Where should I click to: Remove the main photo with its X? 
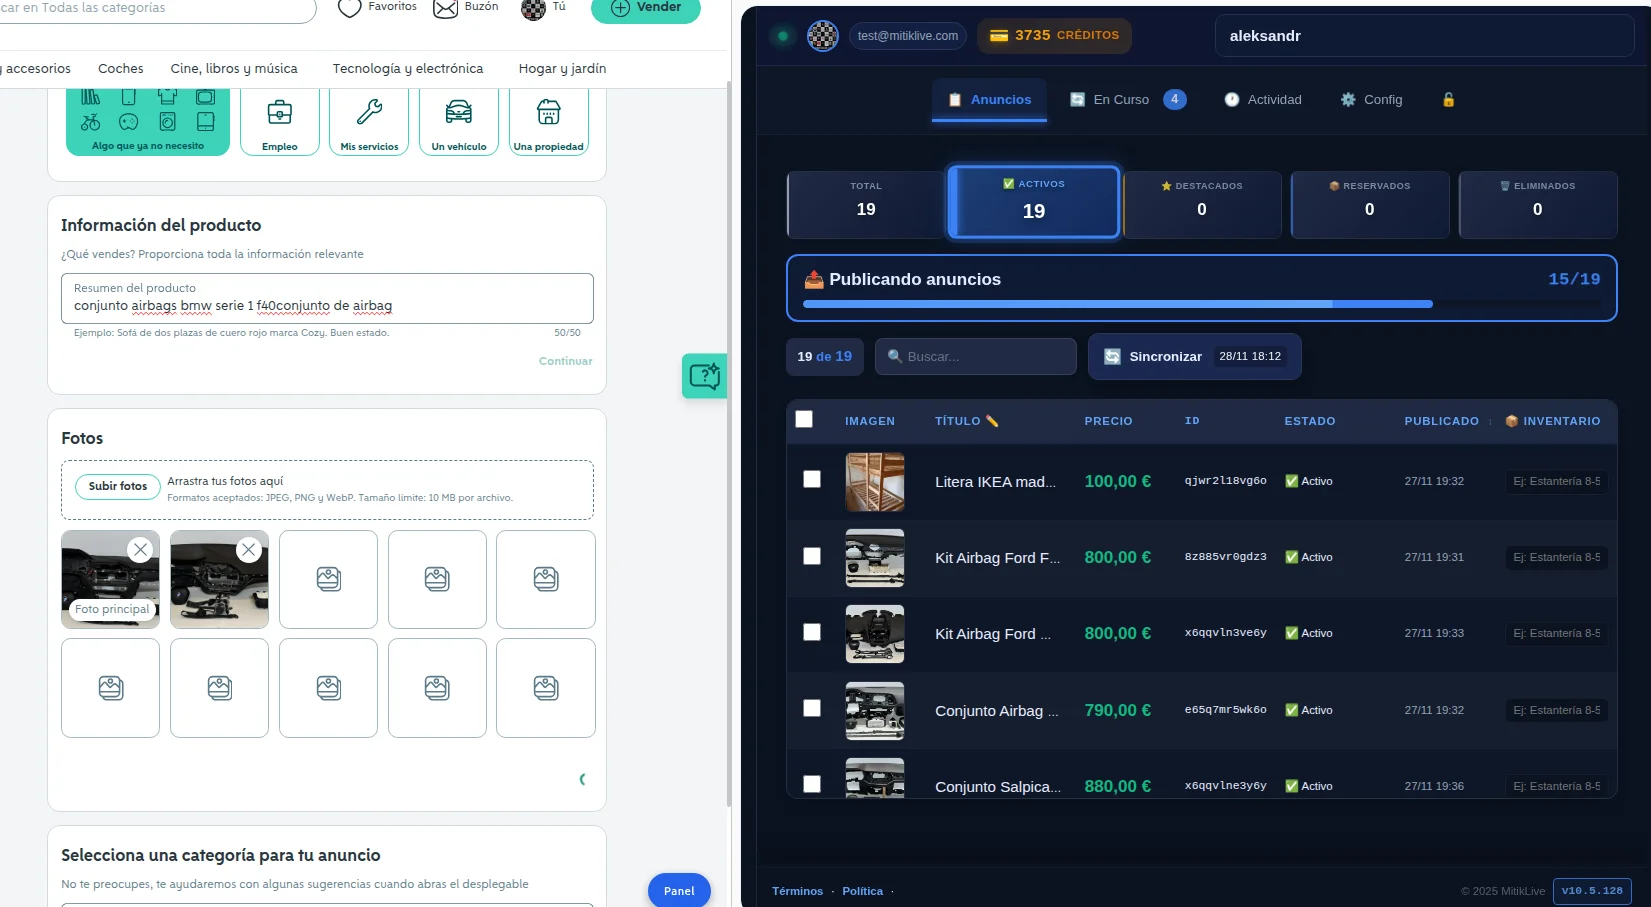pyautogui.click(x=140, y=549)
